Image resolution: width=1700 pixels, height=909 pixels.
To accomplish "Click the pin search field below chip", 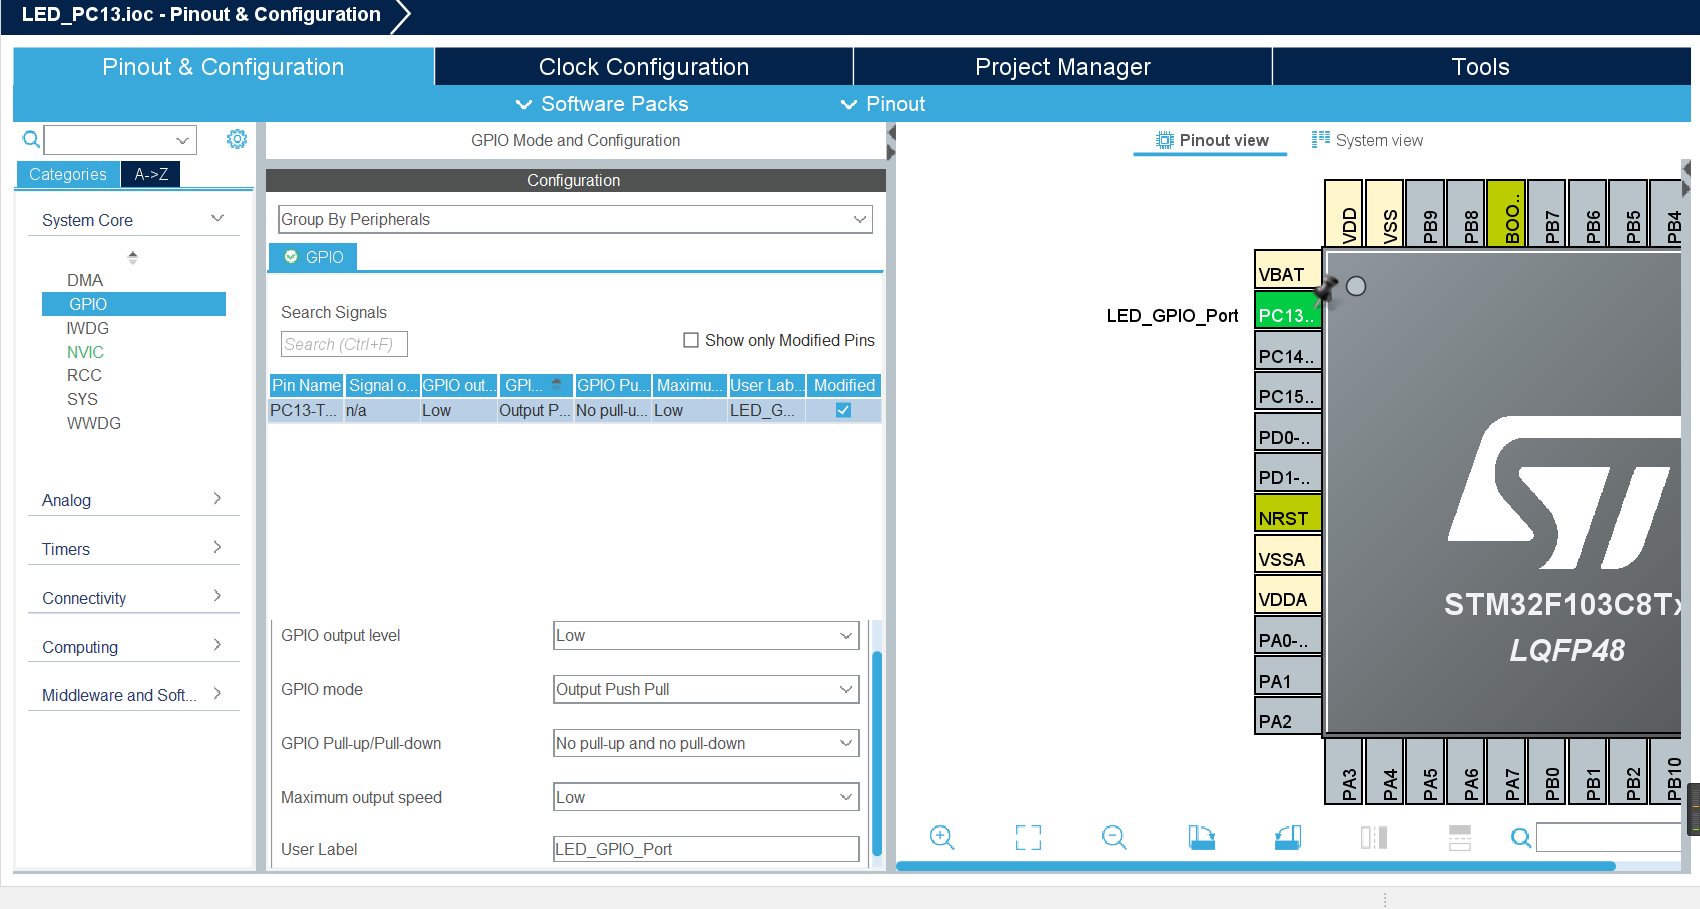I will [1608, 837].
